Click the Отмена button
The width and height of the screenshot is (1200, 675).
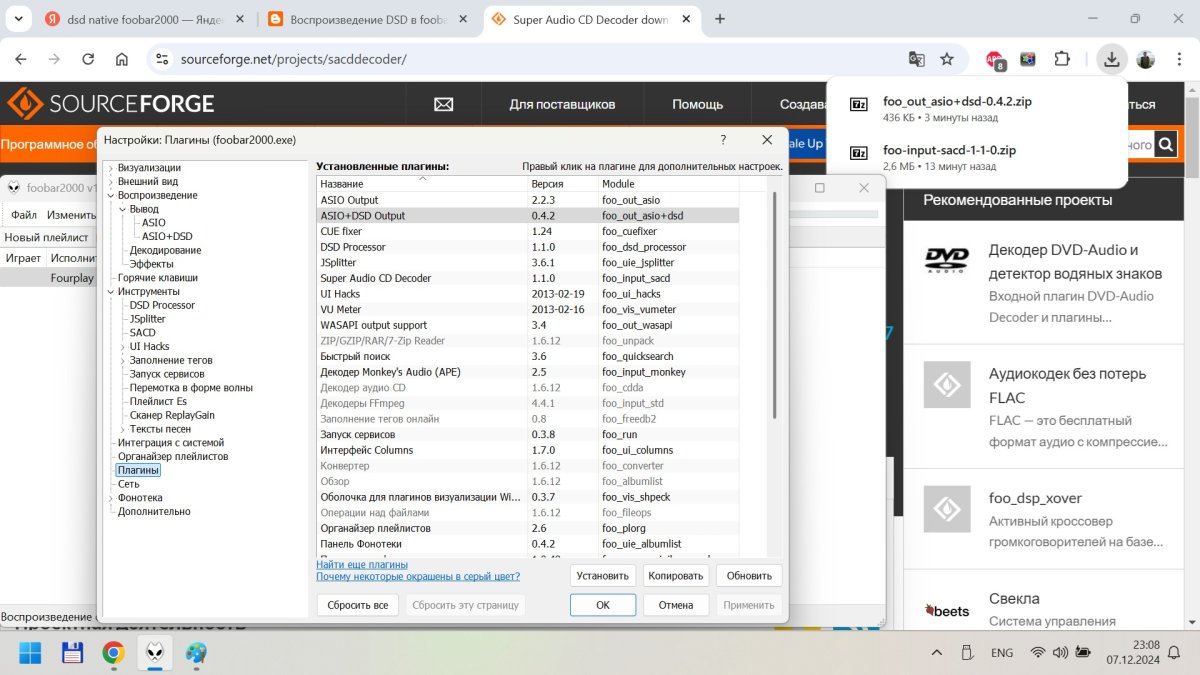click(x=676, y=605)
